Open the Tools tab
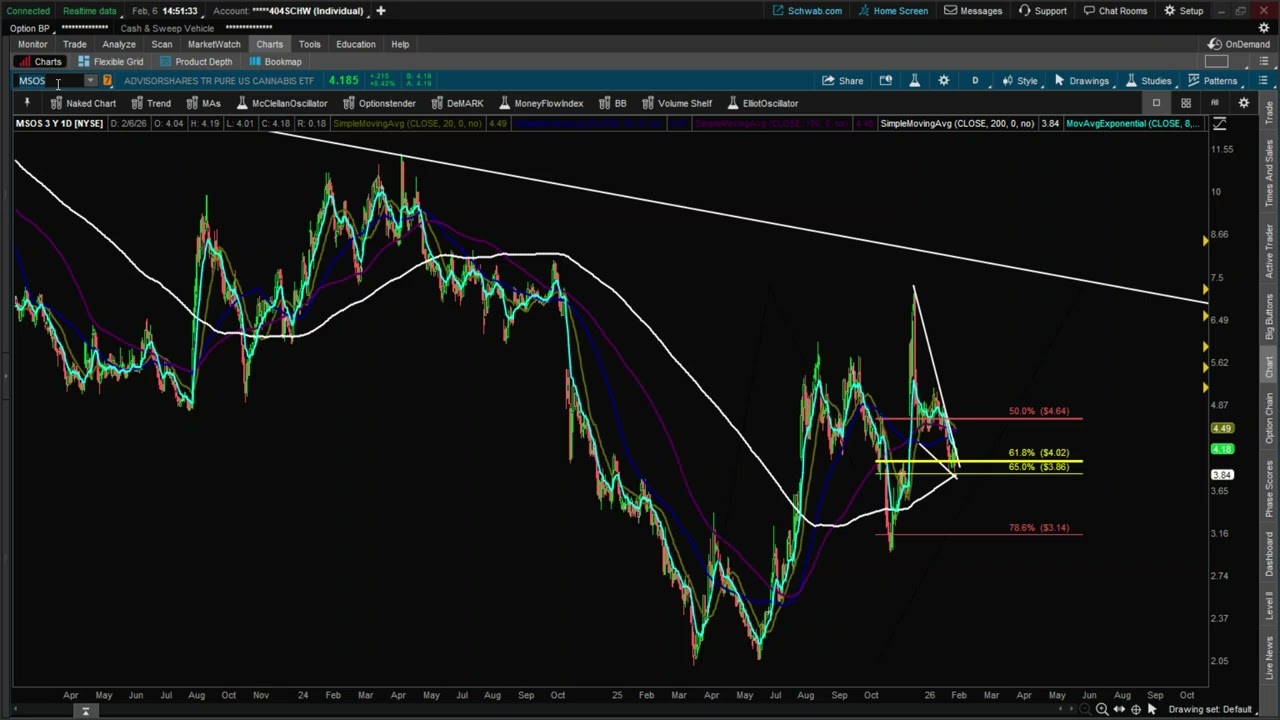 click(309, 44)
